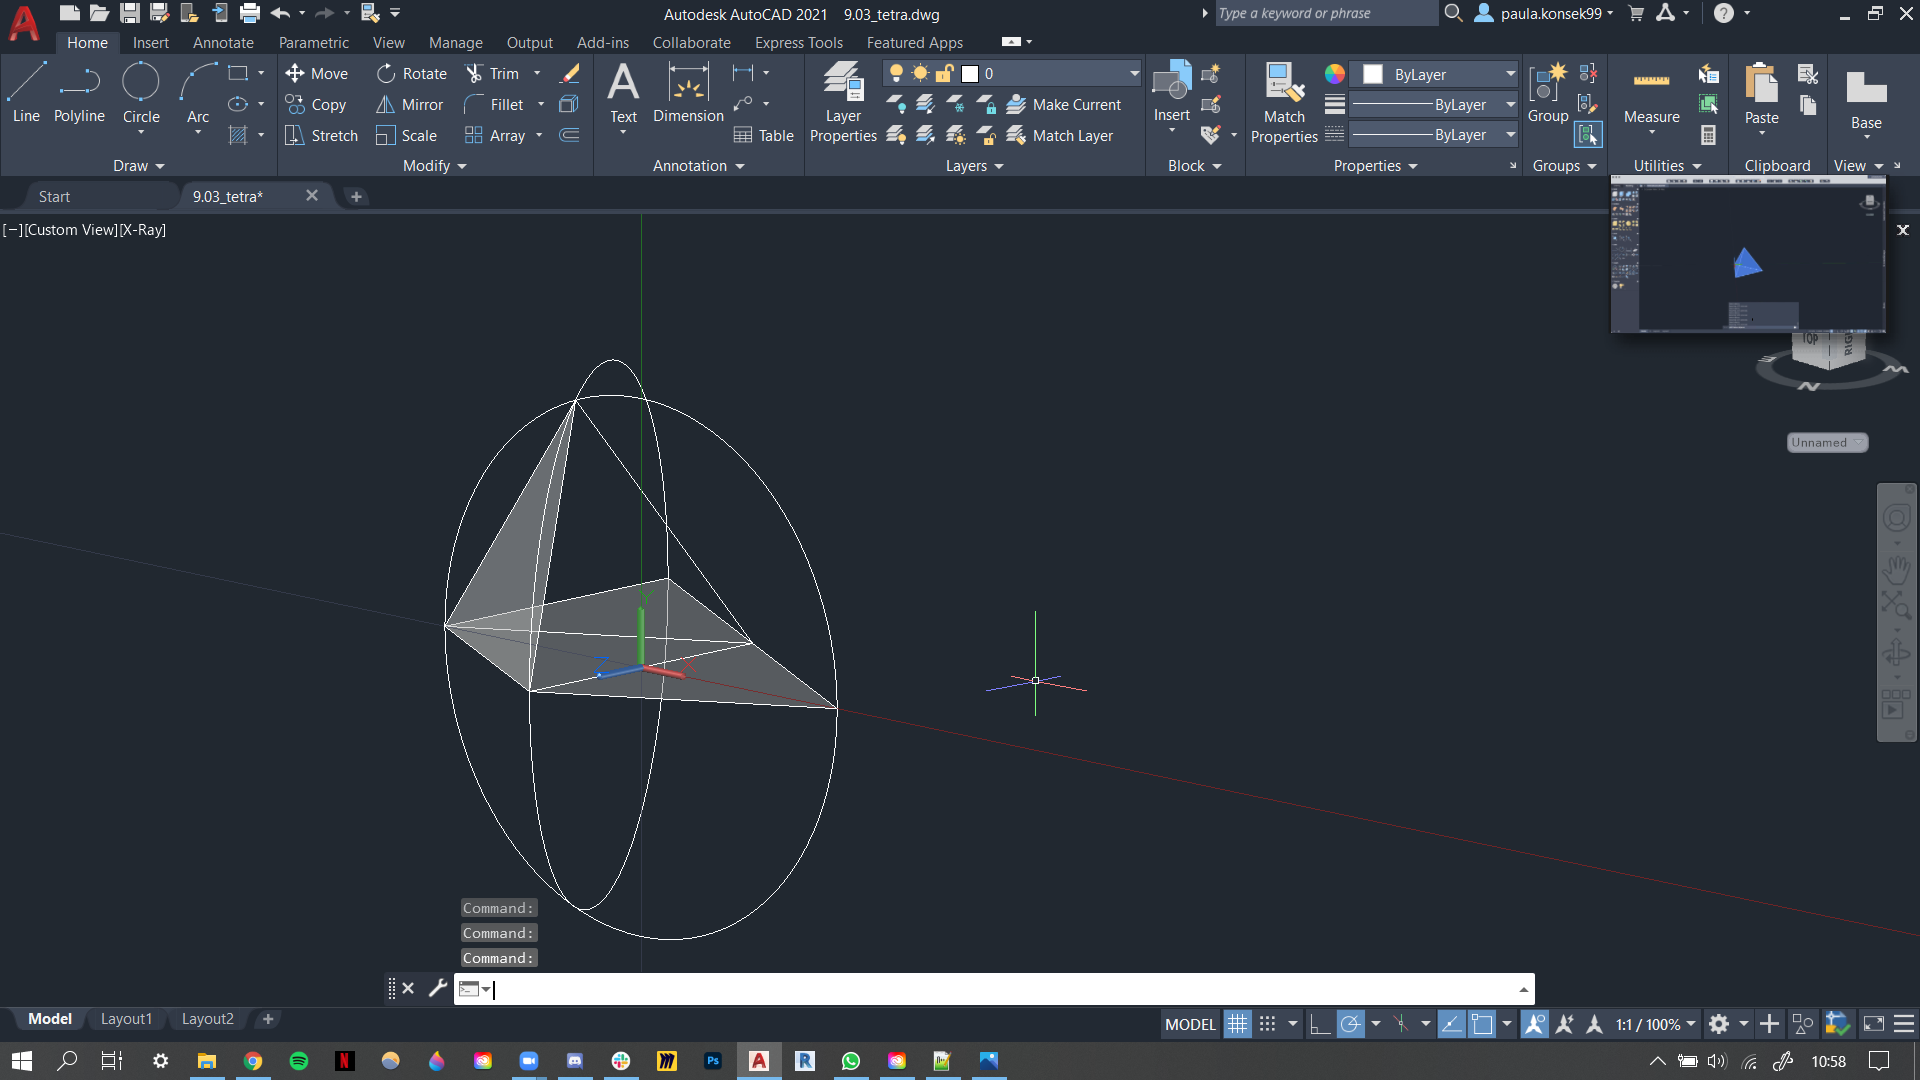Click the Group tool
The image size is (1920, 1080).
tap(1548, 92)
